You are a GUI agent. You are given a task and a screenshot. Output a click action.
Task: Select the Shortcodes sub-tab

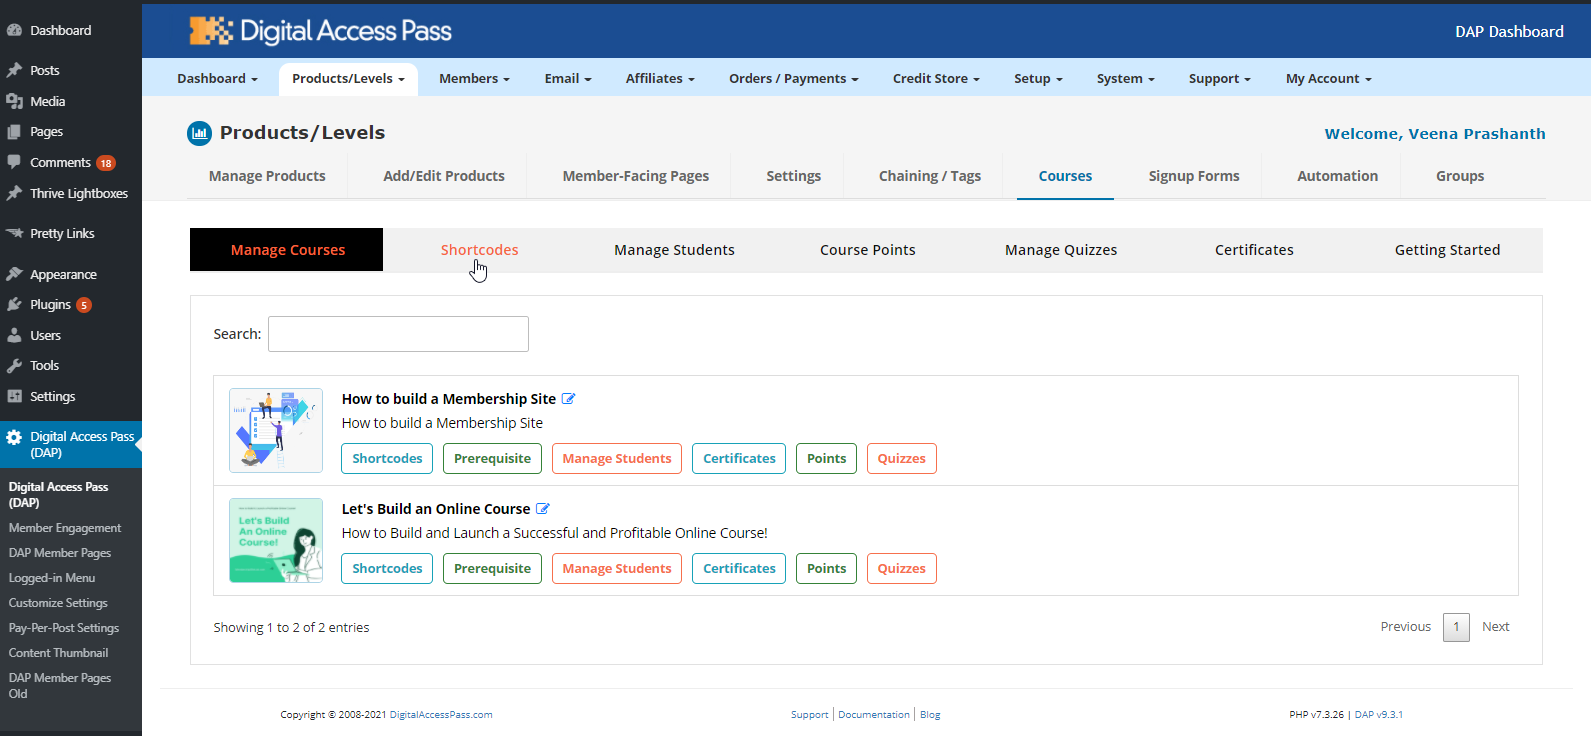[x=479, y=250]
